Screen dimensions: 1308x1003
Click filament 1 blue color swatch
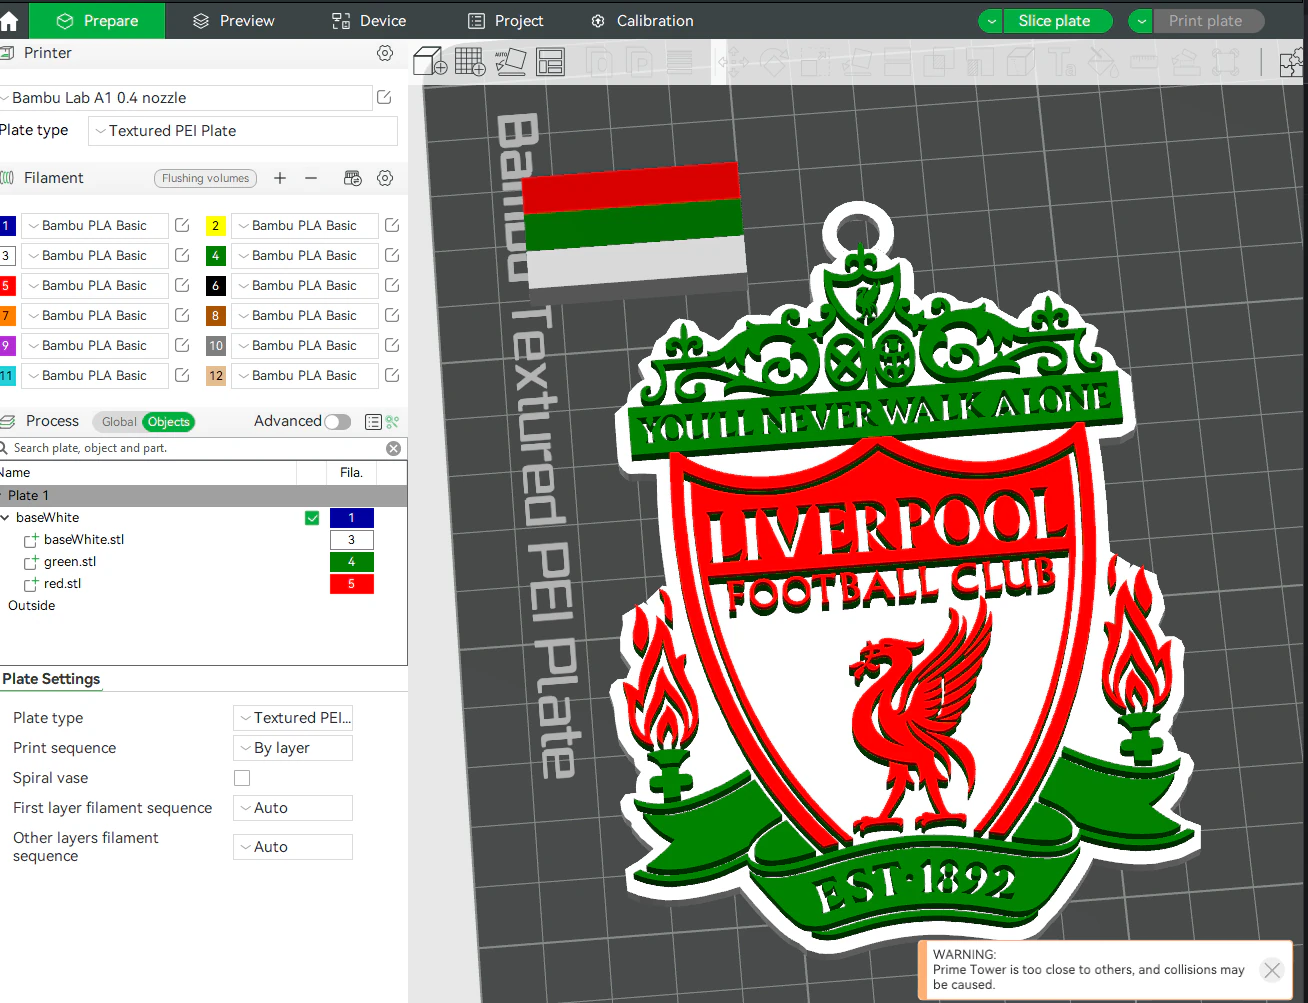(7, 225)
